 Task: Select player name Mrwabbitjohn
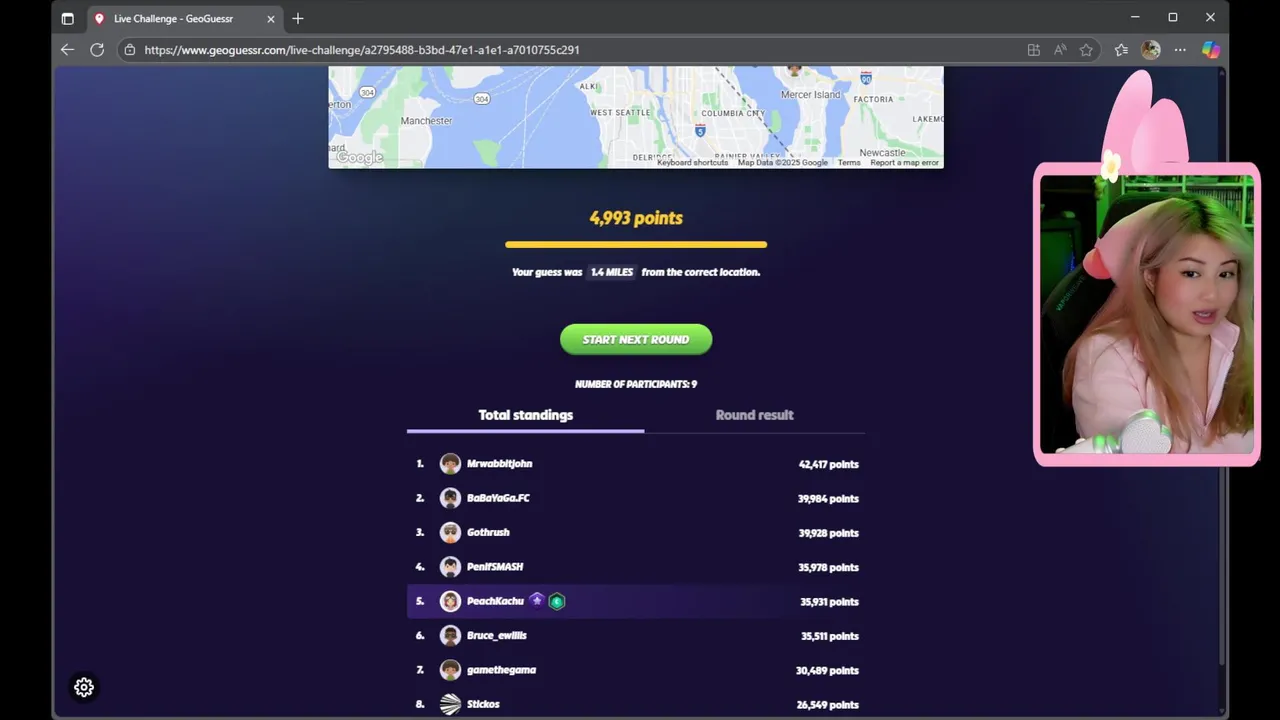(x=499, y=464)
